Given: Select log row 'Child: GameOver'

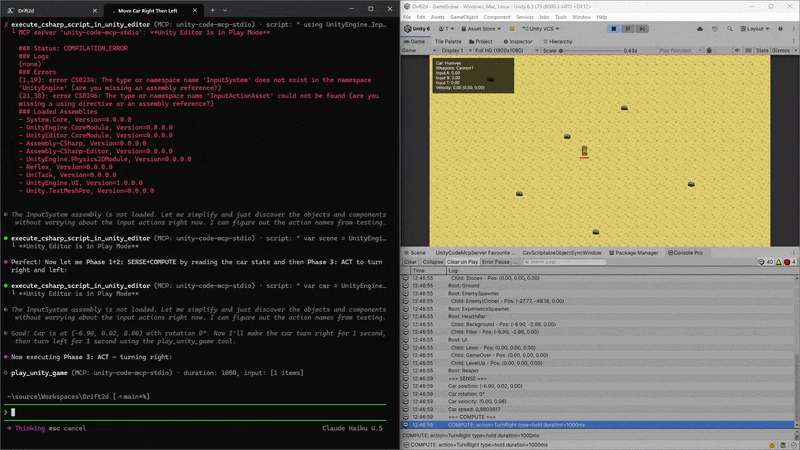Looking at the screenshot, I should point(598,355).
